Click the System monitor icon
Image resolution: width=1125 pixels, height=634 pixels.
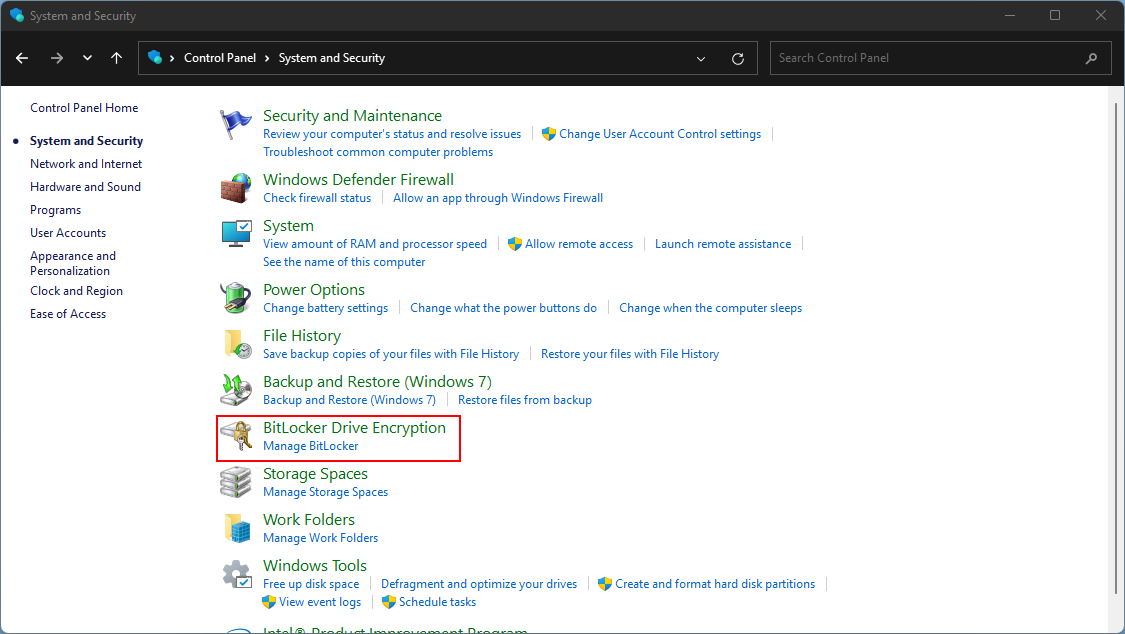(x=235, y=234)
